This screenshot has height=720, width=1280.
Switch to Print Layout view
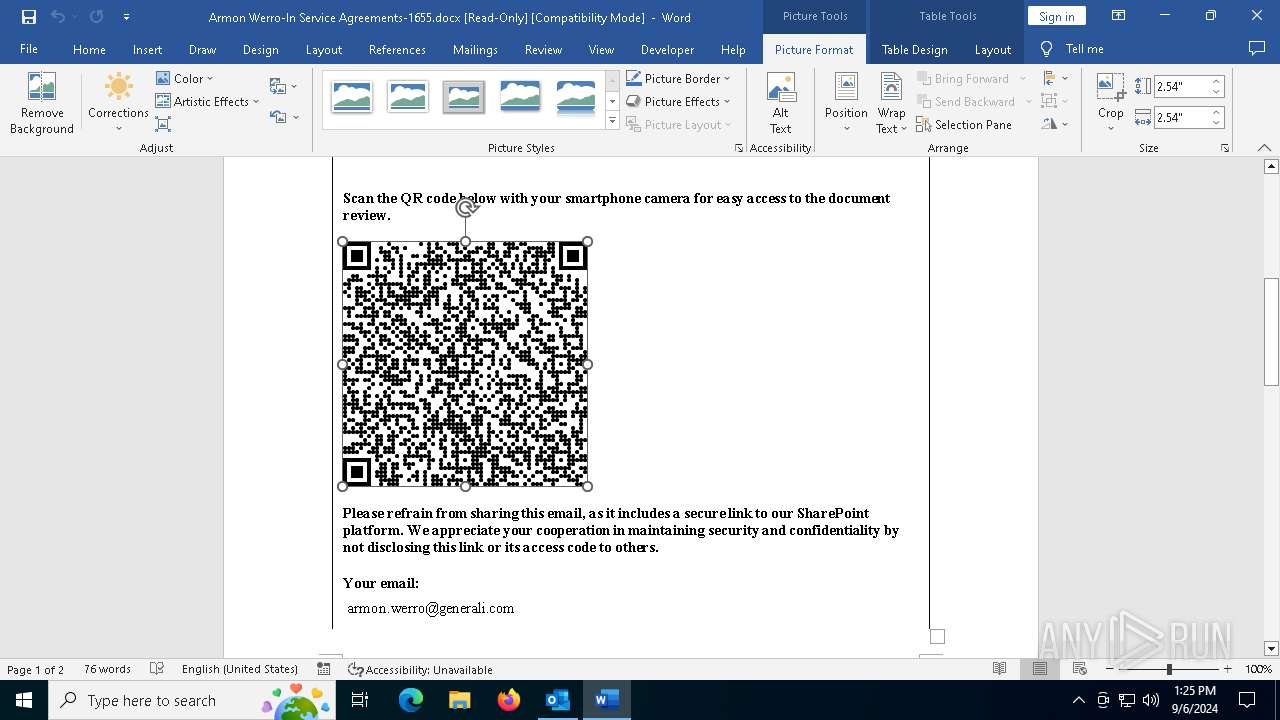[x=1040, y=669]
